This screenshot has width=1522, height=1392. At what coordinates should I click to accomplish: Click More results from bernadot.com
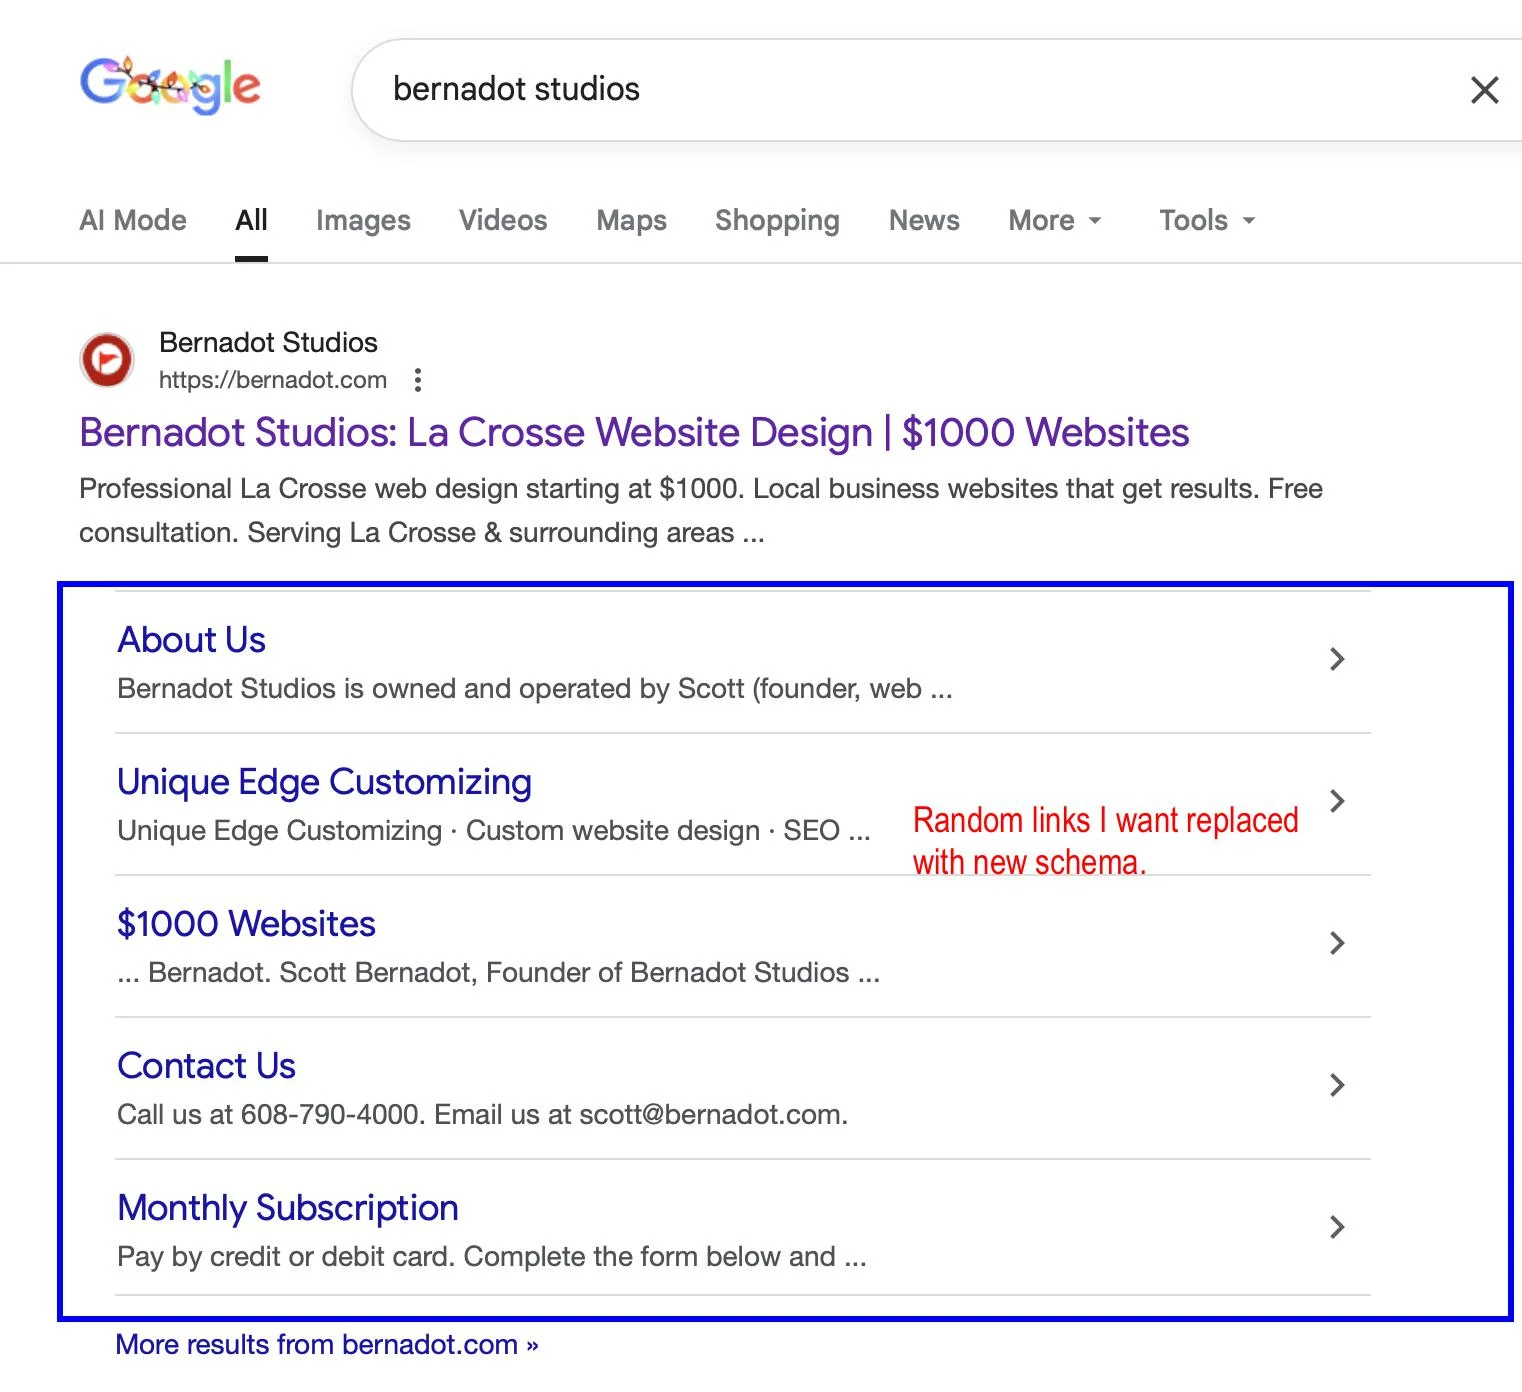327,1345
